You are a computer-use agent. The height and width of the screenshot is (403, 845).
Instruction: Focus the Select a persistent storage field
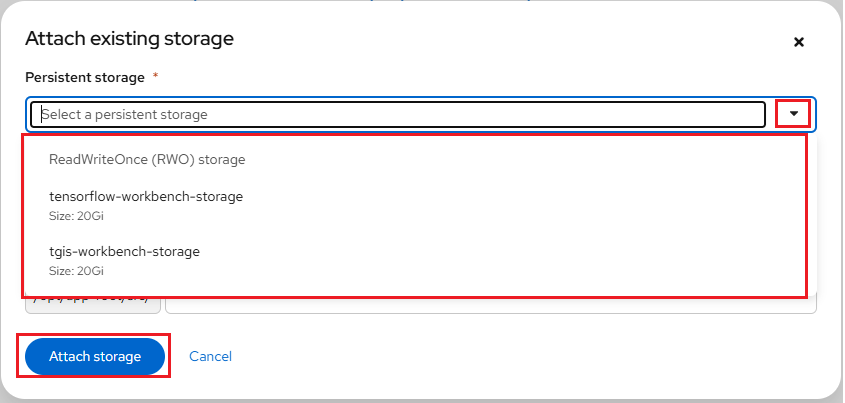point(400,114)
